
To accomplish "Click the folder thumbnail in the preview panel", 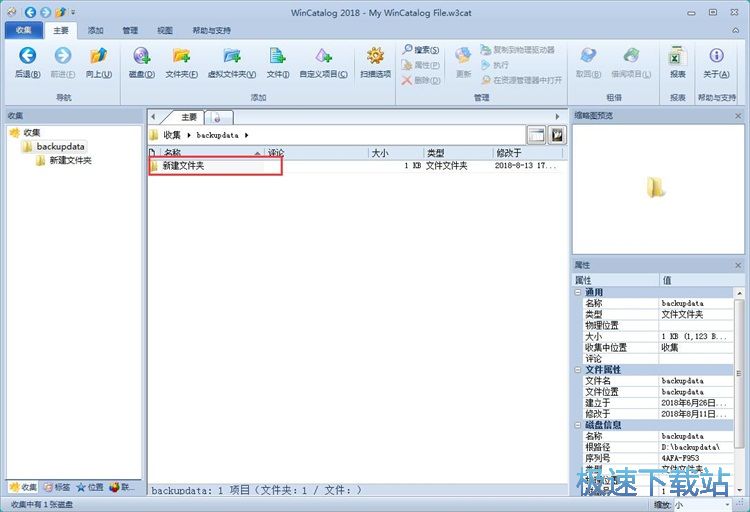I will [x=655, y=187].
